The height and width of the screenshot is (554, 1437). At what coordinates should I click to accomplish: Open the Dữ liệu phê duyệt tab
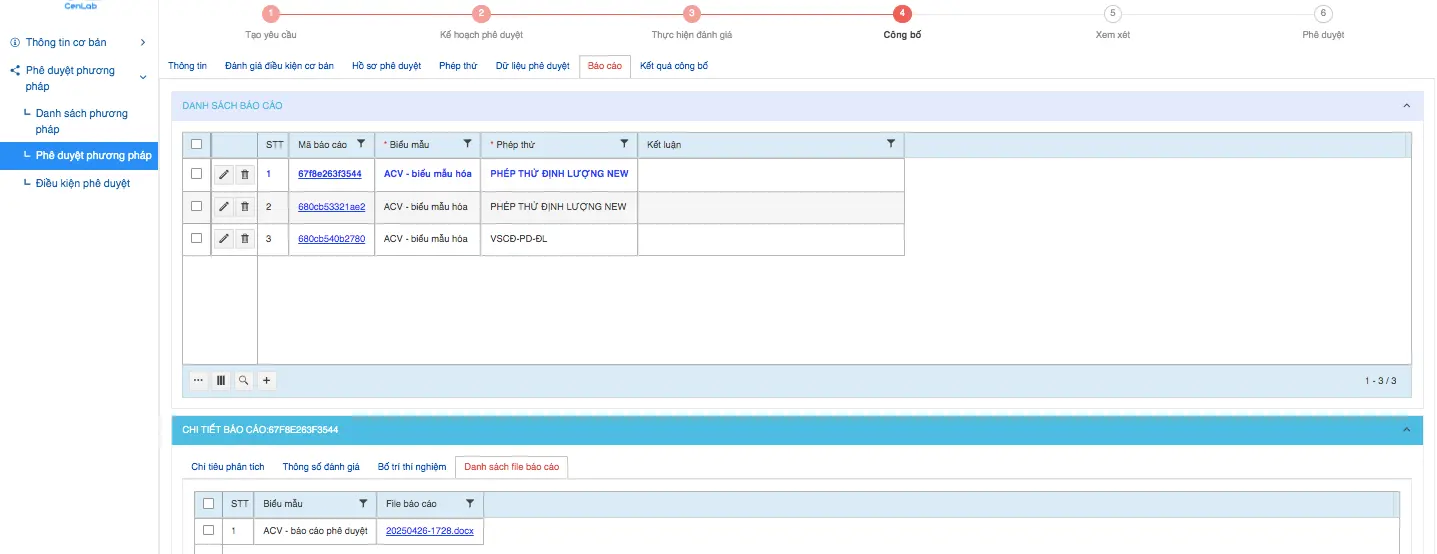coord(532,66)
